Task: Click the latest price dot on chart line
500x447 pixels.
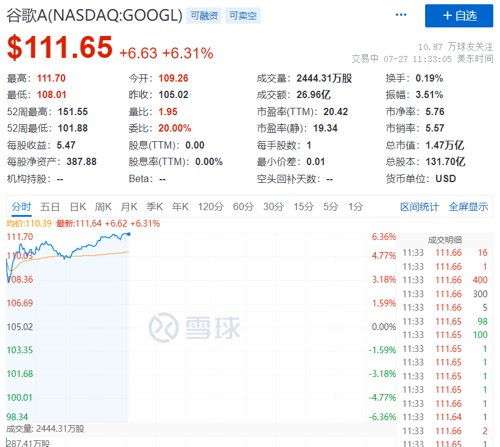Action: tap(129, 234)
